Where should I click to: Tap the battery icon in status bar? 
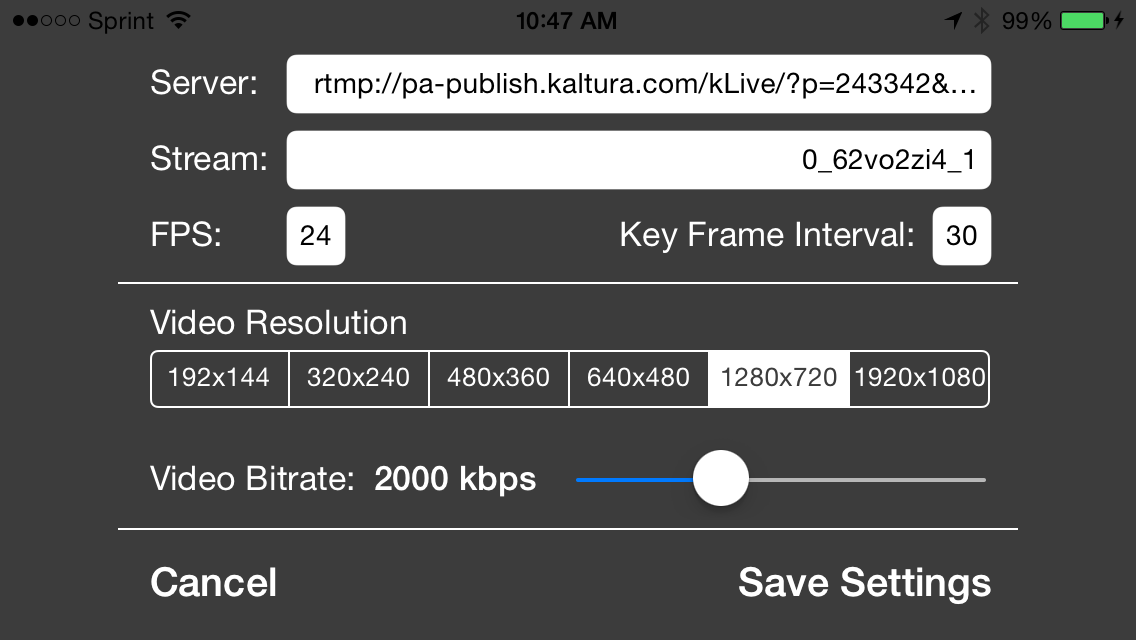pyautogui.click(x=1085, y=20)
